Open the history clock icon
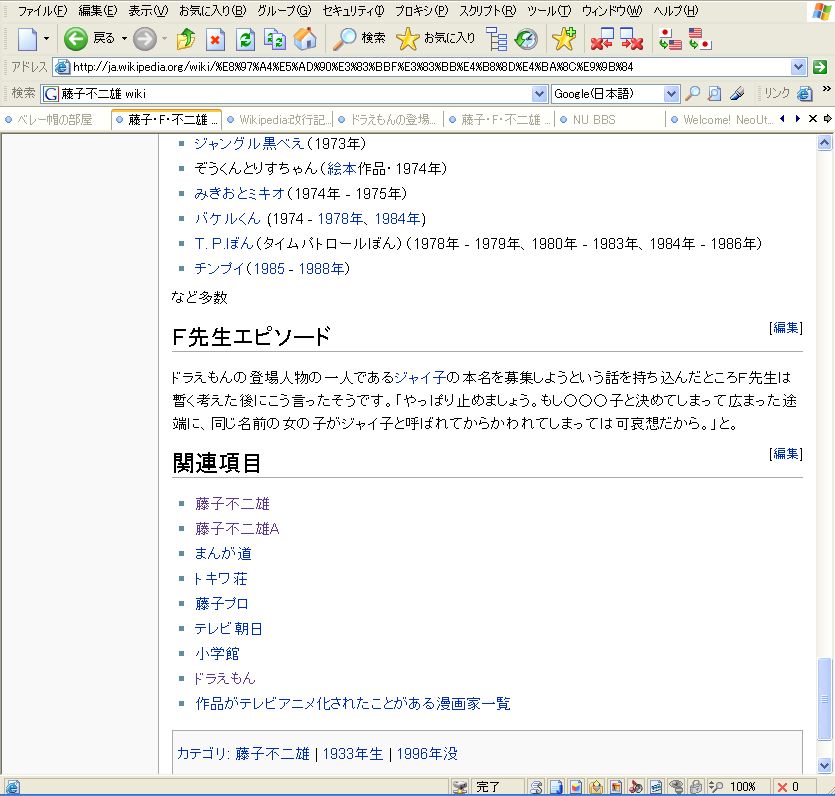Image resolution: width=835 pixels, height=796 pixels. 527,39
